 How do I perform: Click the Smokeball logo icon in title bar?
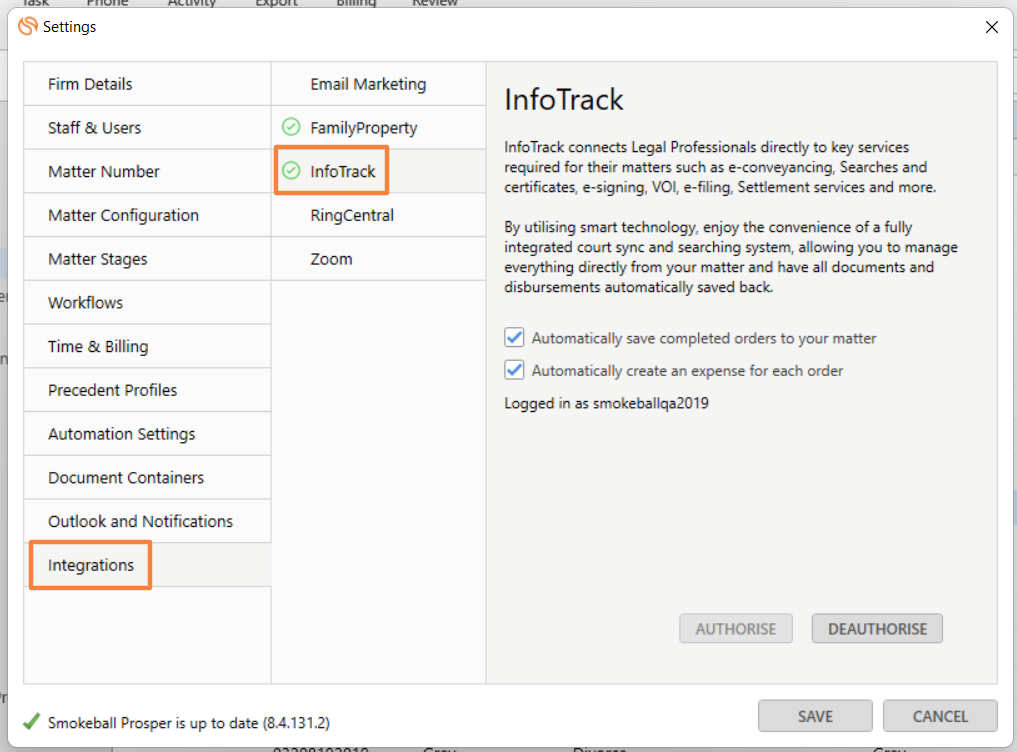[28, 27]
